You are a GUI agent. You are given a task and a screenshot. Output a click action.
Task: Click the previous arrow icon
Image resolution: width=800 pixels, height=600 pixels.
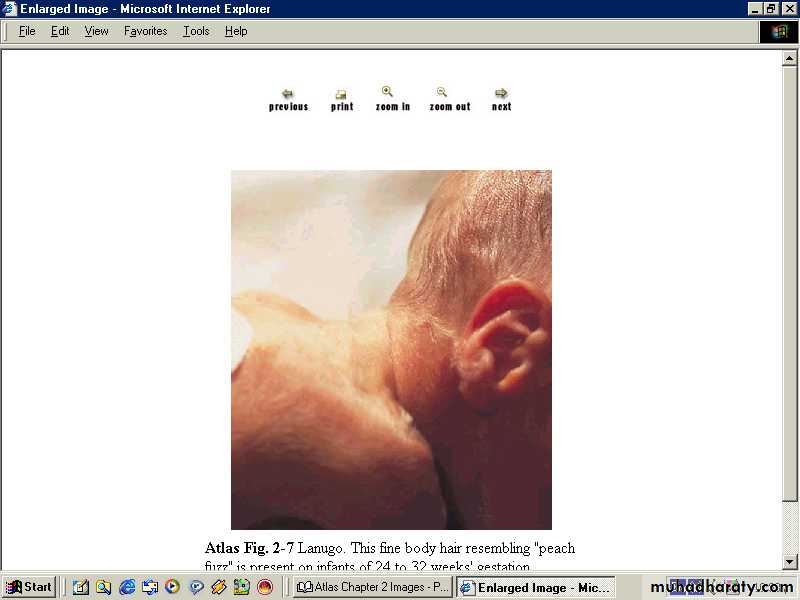[x=288, y=94]
